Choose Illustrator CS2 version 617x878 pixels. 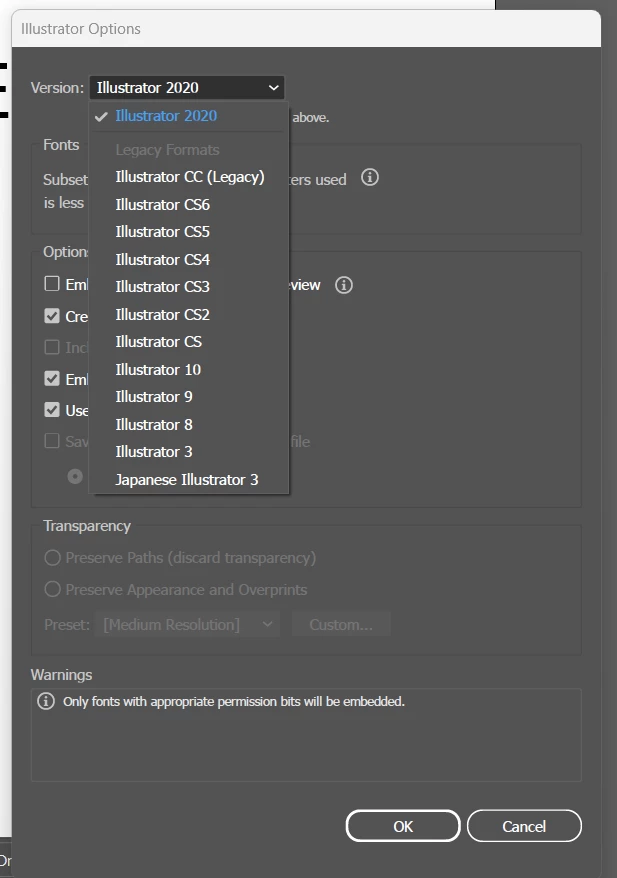click(x=189, y=314)
